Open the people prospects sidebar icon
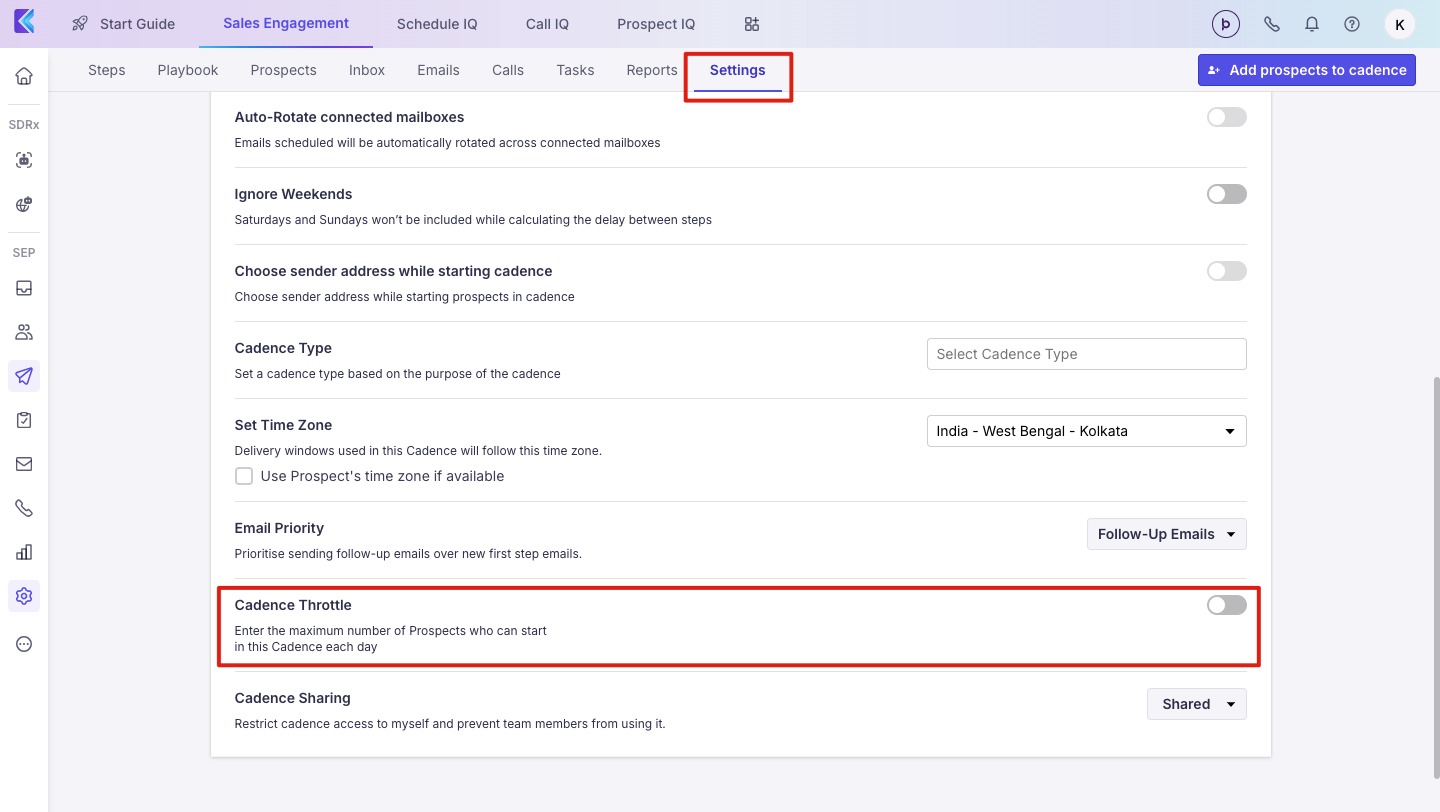 coord(24,332)
